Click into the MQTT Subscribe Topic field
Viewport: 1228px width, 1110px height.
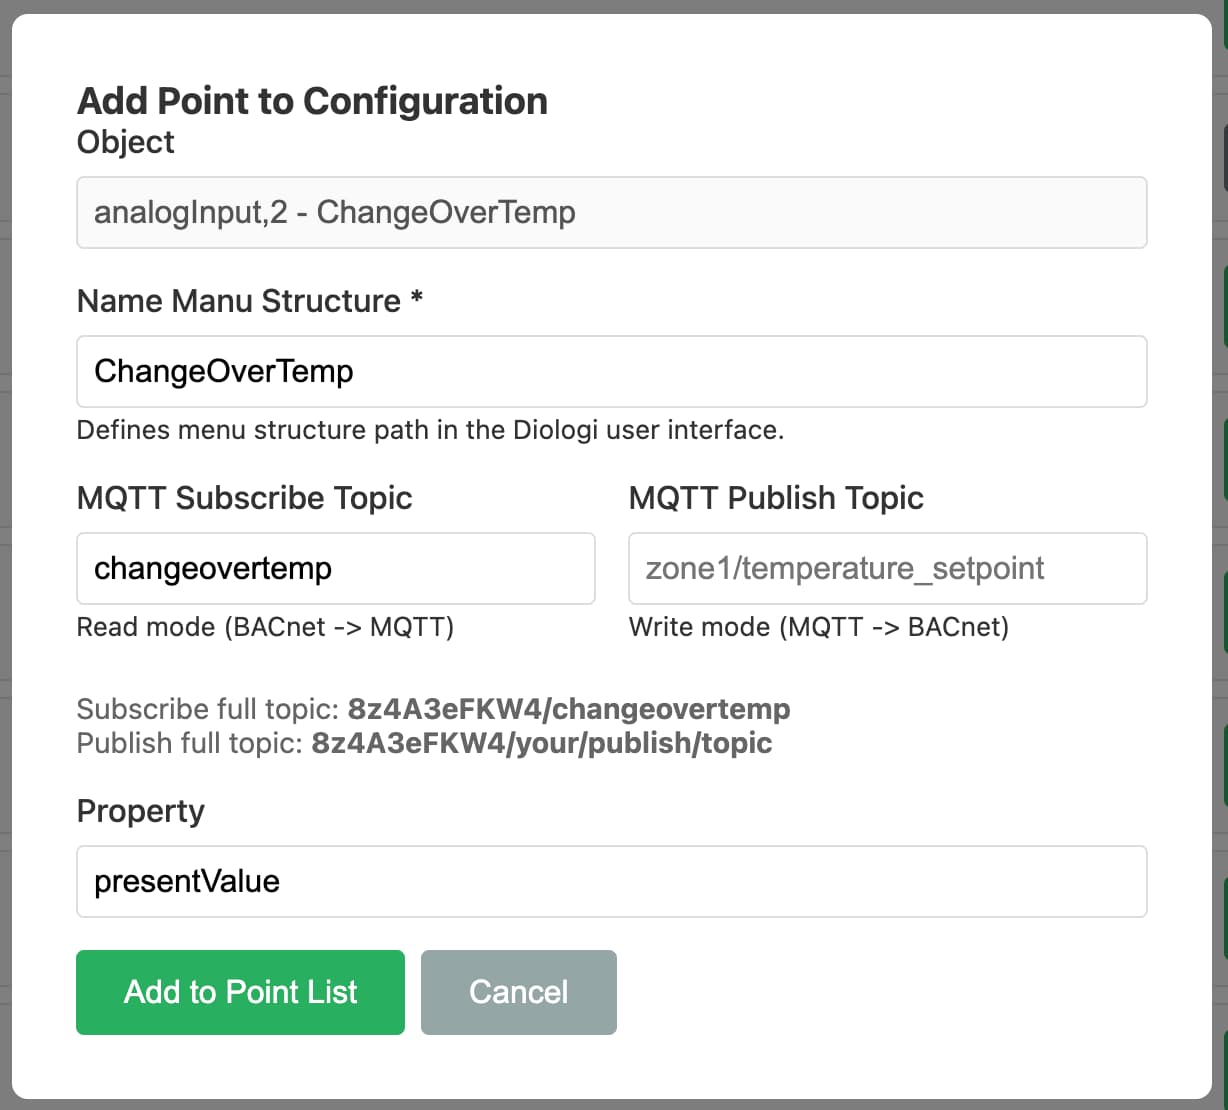coord(335,568)
